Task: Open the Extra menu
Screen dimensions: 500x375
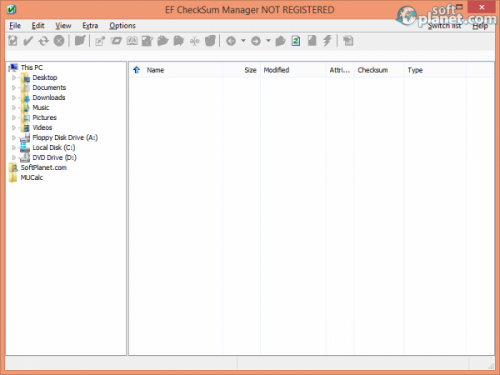Action: tap(90, 26)
